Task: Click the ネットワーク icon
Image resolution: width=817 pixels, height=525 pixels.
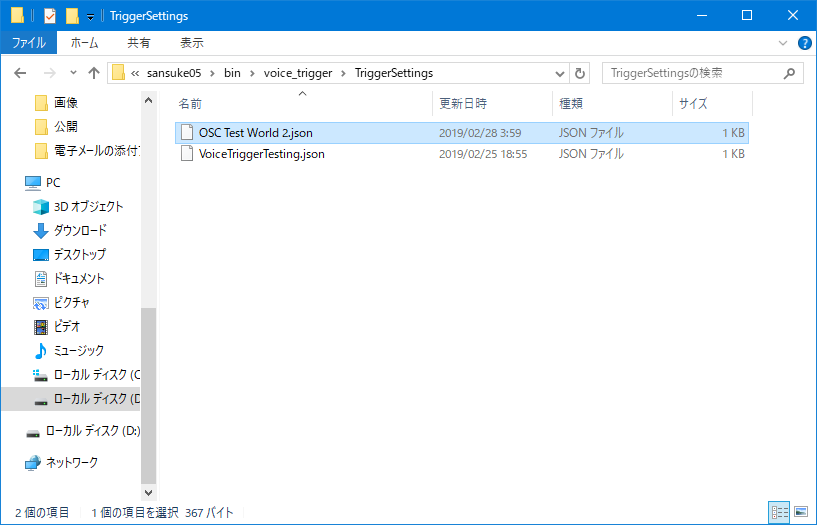Action: (x=33, y=463)
